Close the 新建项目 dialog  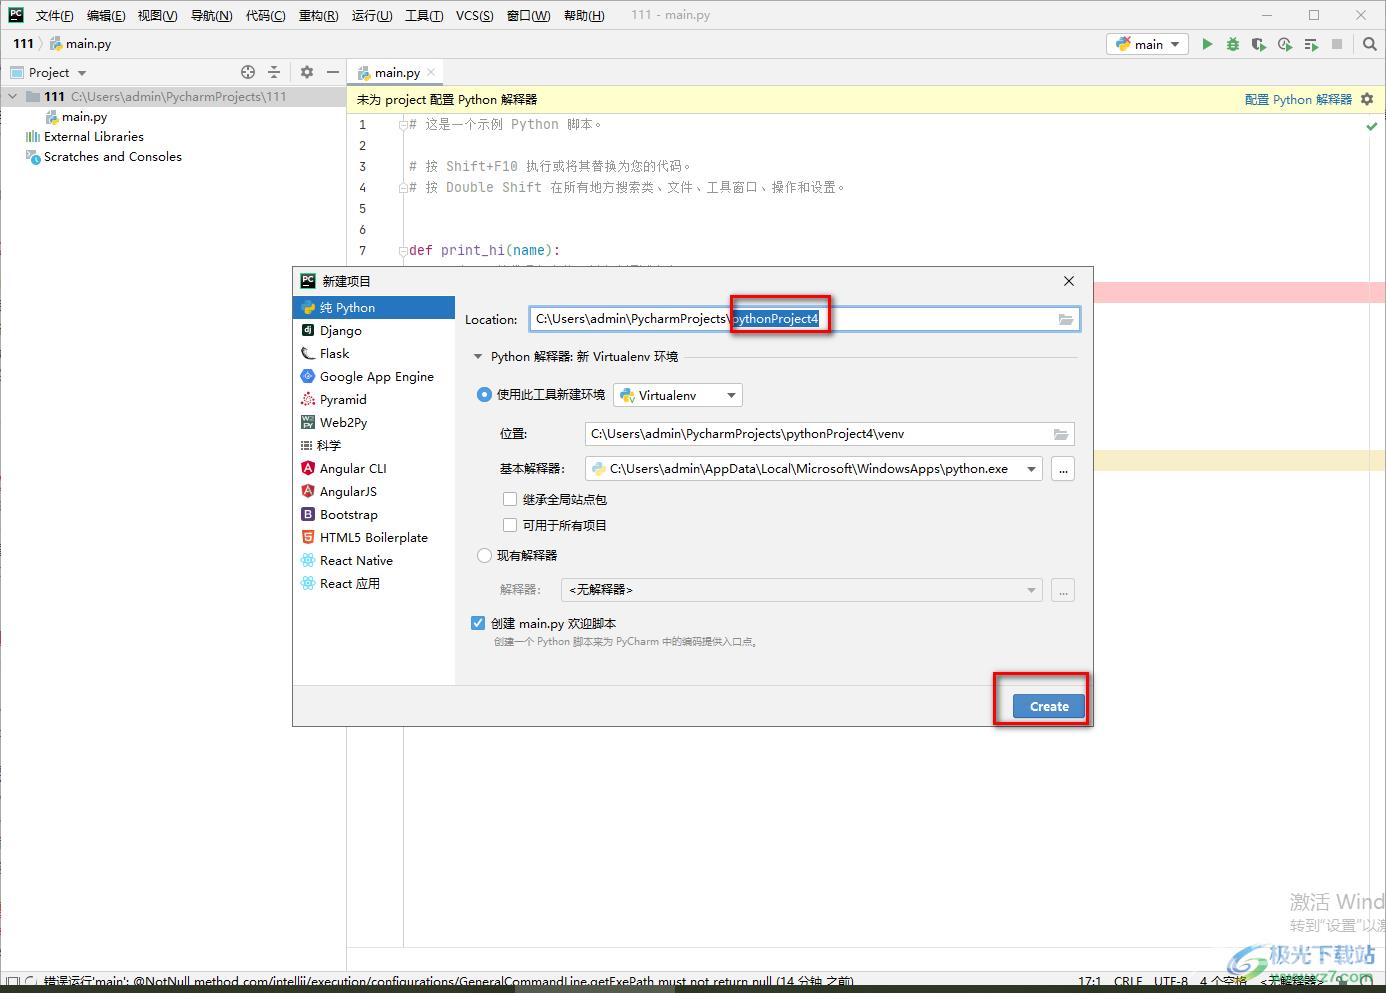click(x=1069, y=281)
